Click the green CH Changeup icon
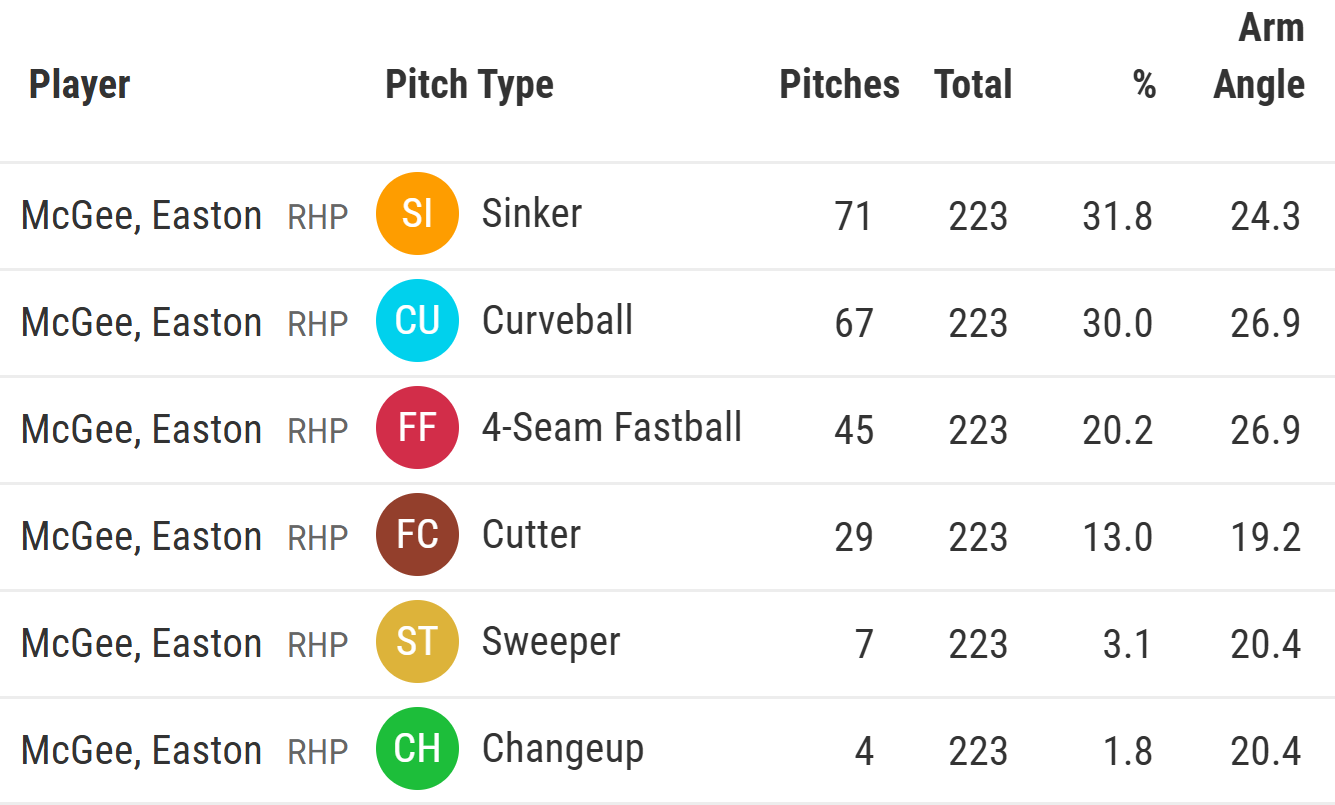Screen dimensions: 1335x805 pyautogui.click(x=417, y=749)
